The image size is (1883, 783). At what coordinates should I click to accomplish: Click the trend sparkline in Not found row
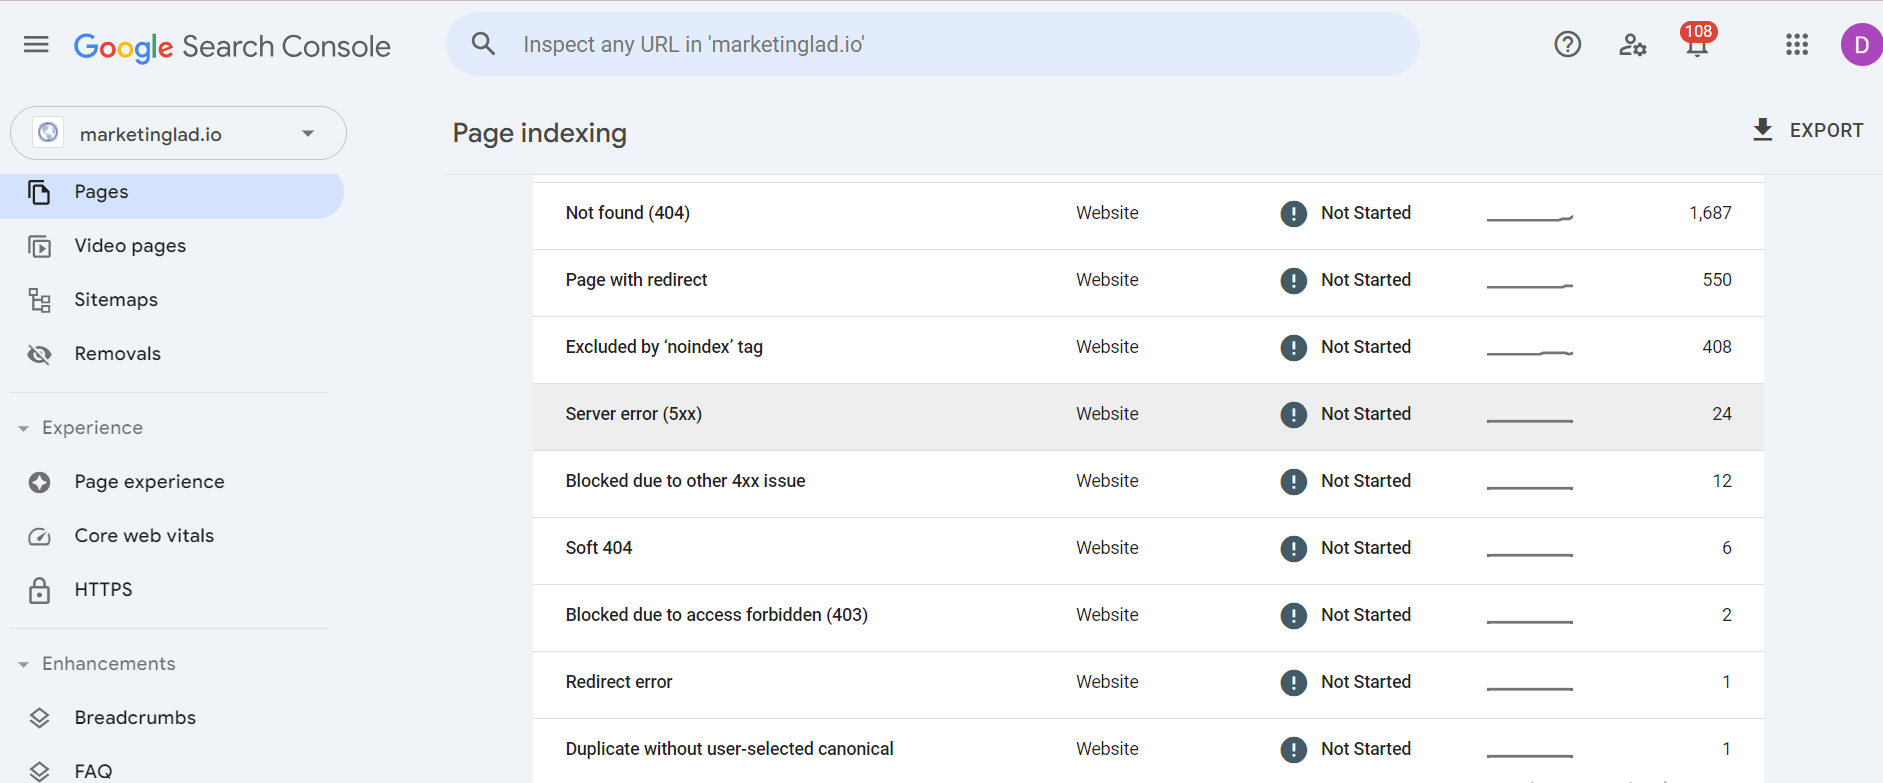click(x=1529, y=217)
